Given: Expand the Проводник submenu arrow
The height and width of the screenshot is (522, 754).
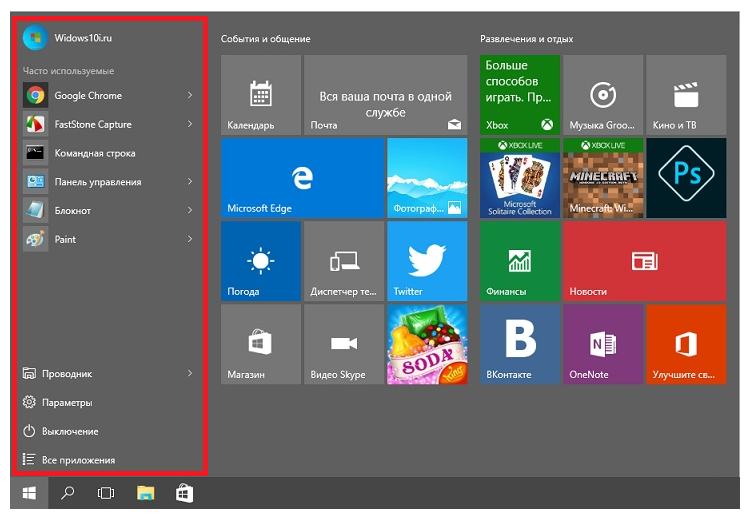Looking at the screenshot, I should (x=190, y=374).
